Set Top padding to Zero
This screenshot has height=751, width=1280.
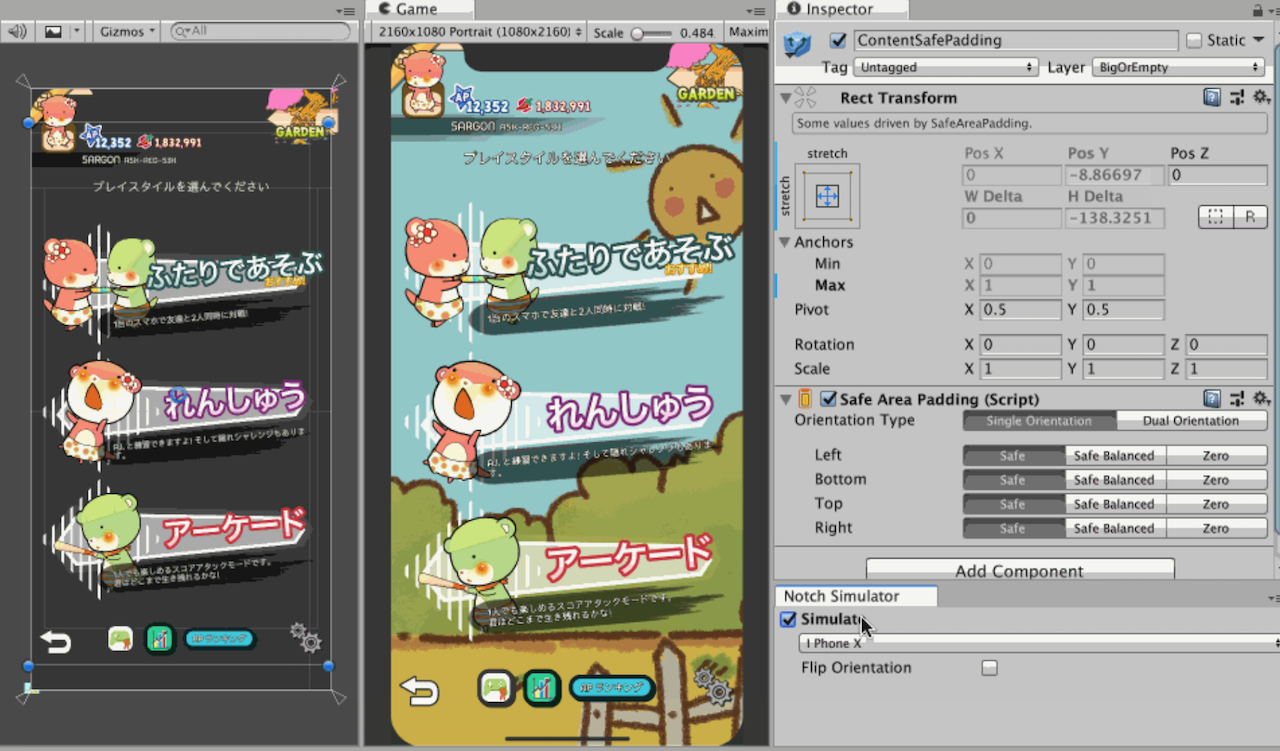pos(1216,503)
